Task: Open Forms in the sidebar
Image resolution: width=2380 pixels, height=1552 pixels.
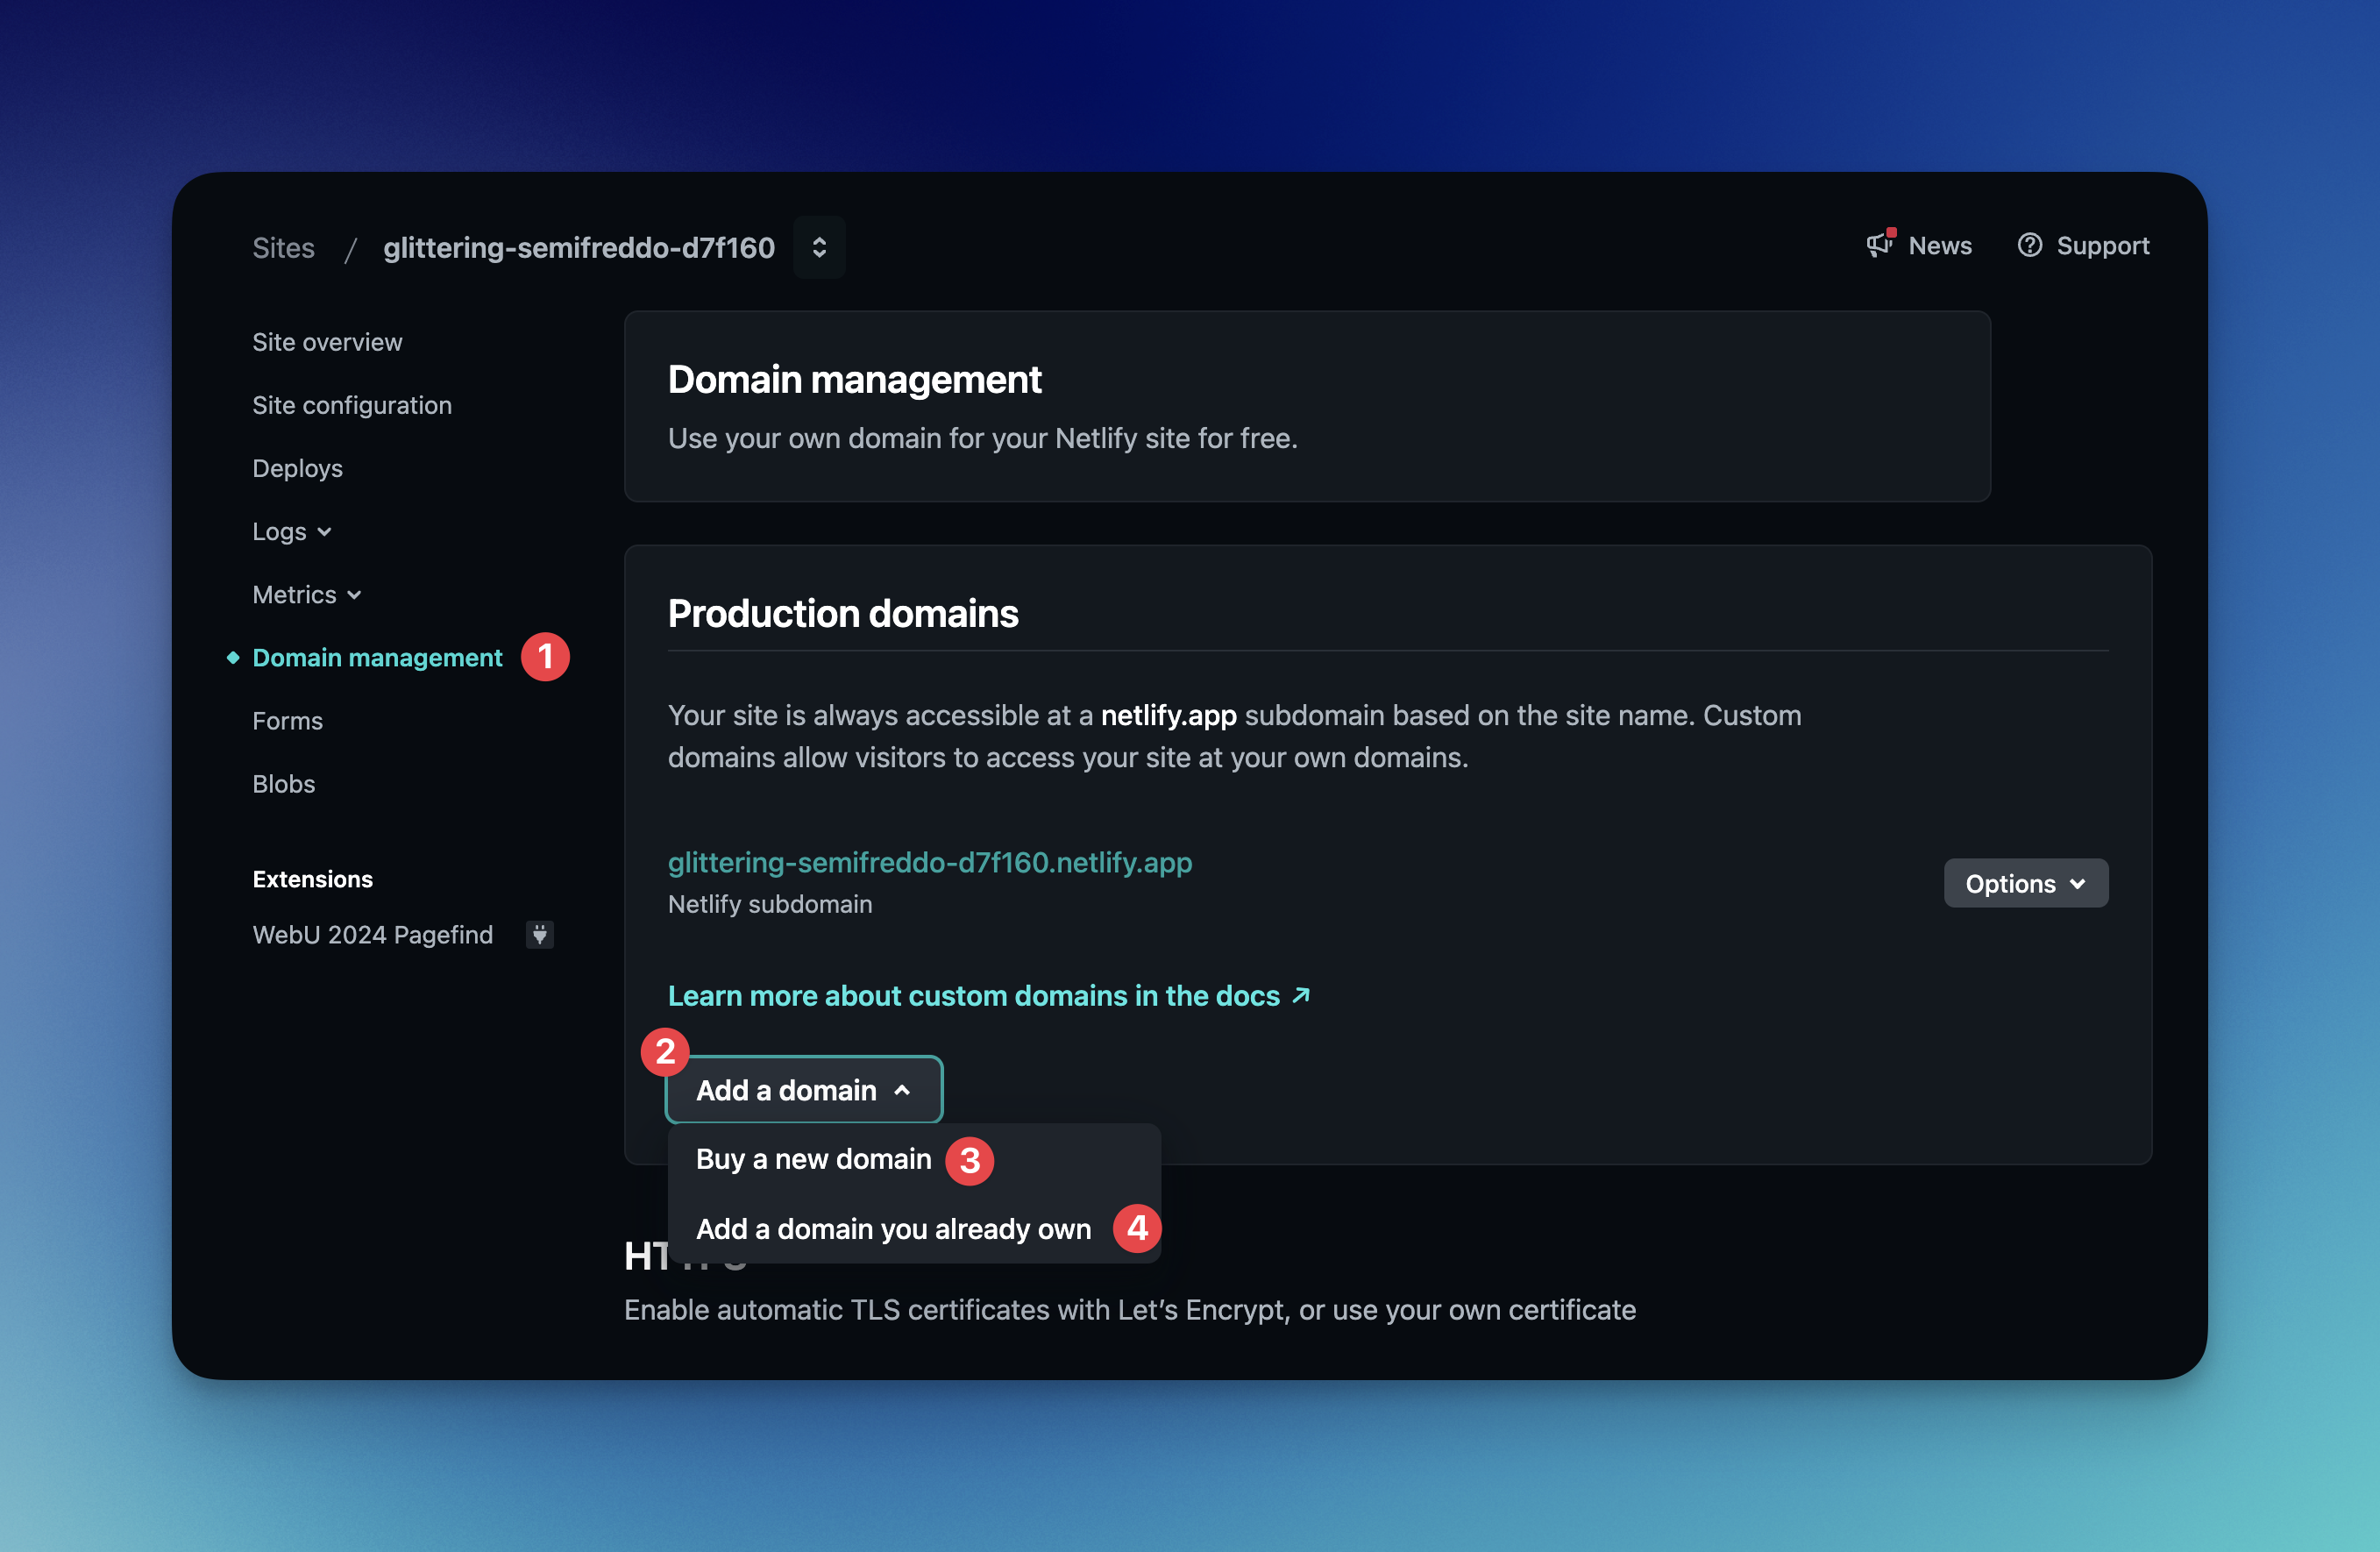Action: click(287, 720)
